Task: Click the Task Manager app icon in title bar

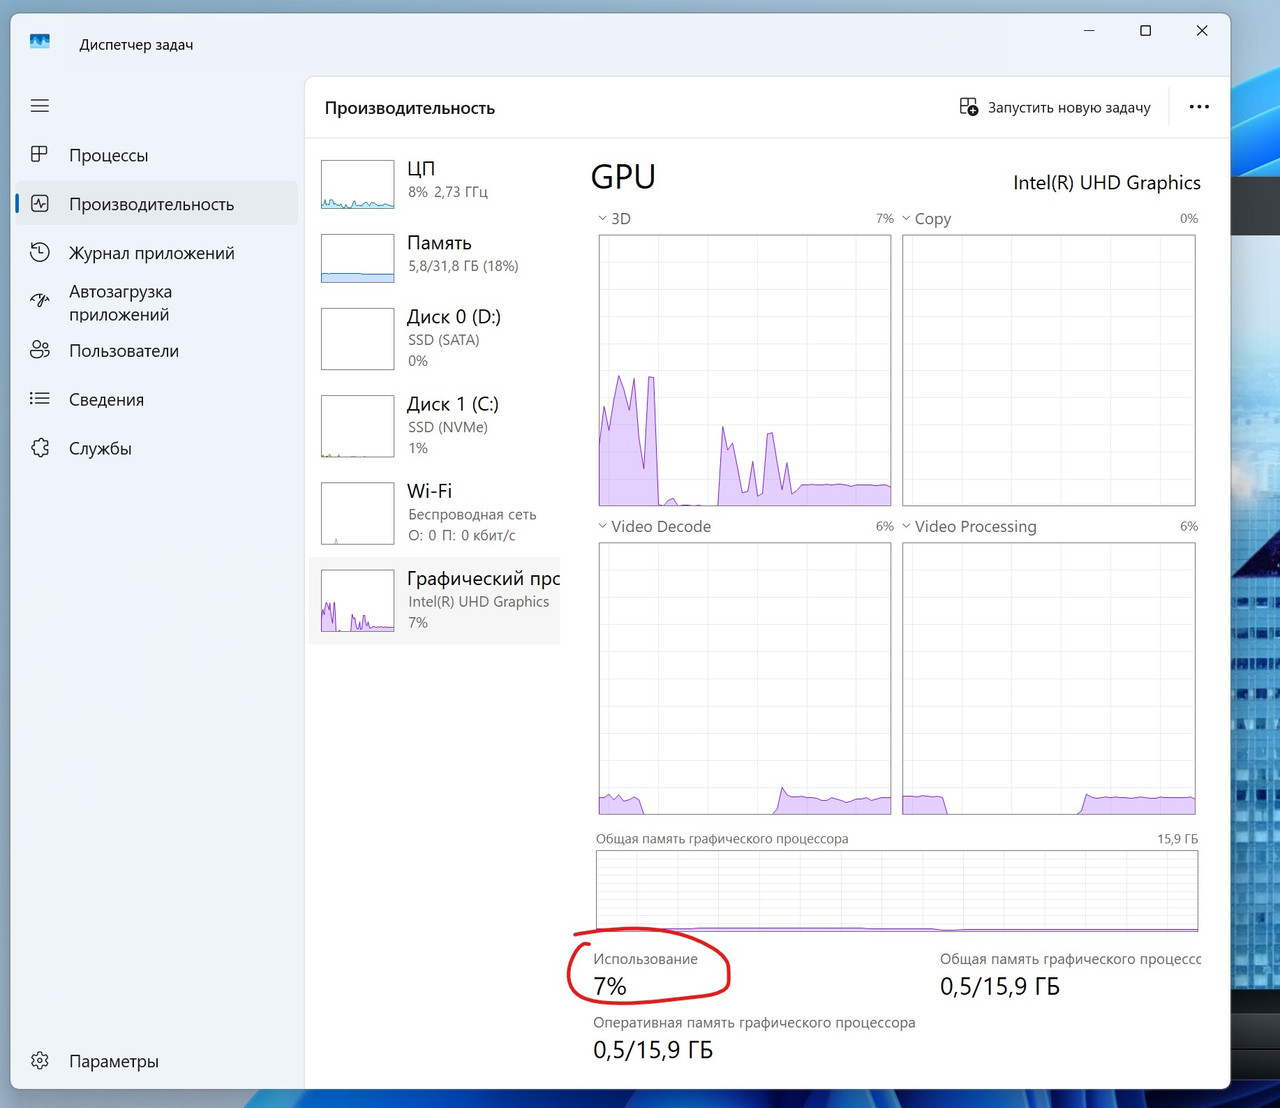Action: click(40, 41)
